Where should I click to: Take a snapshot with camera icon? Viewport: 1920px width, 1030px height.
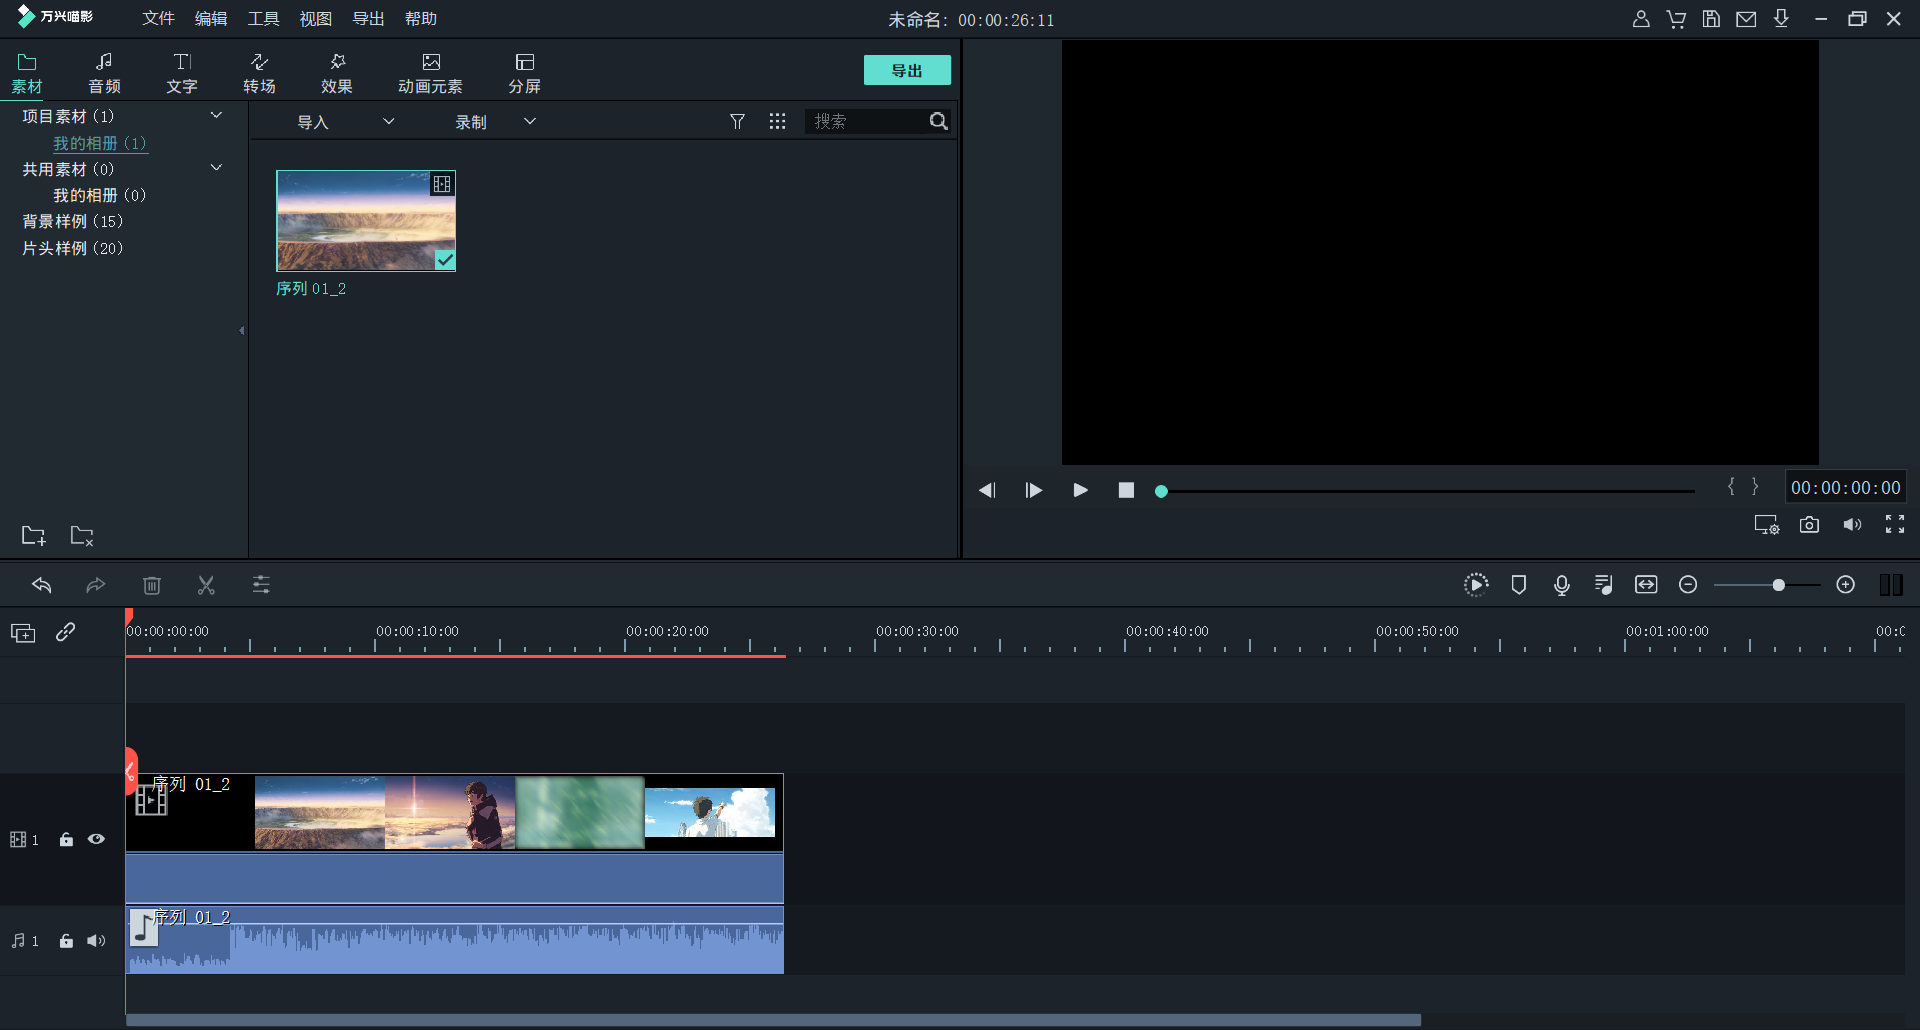(1809, 525)
